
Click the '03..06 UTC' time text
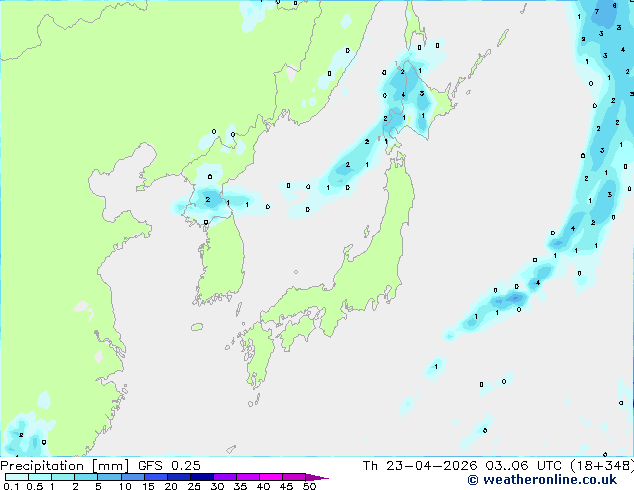[523, 466]
